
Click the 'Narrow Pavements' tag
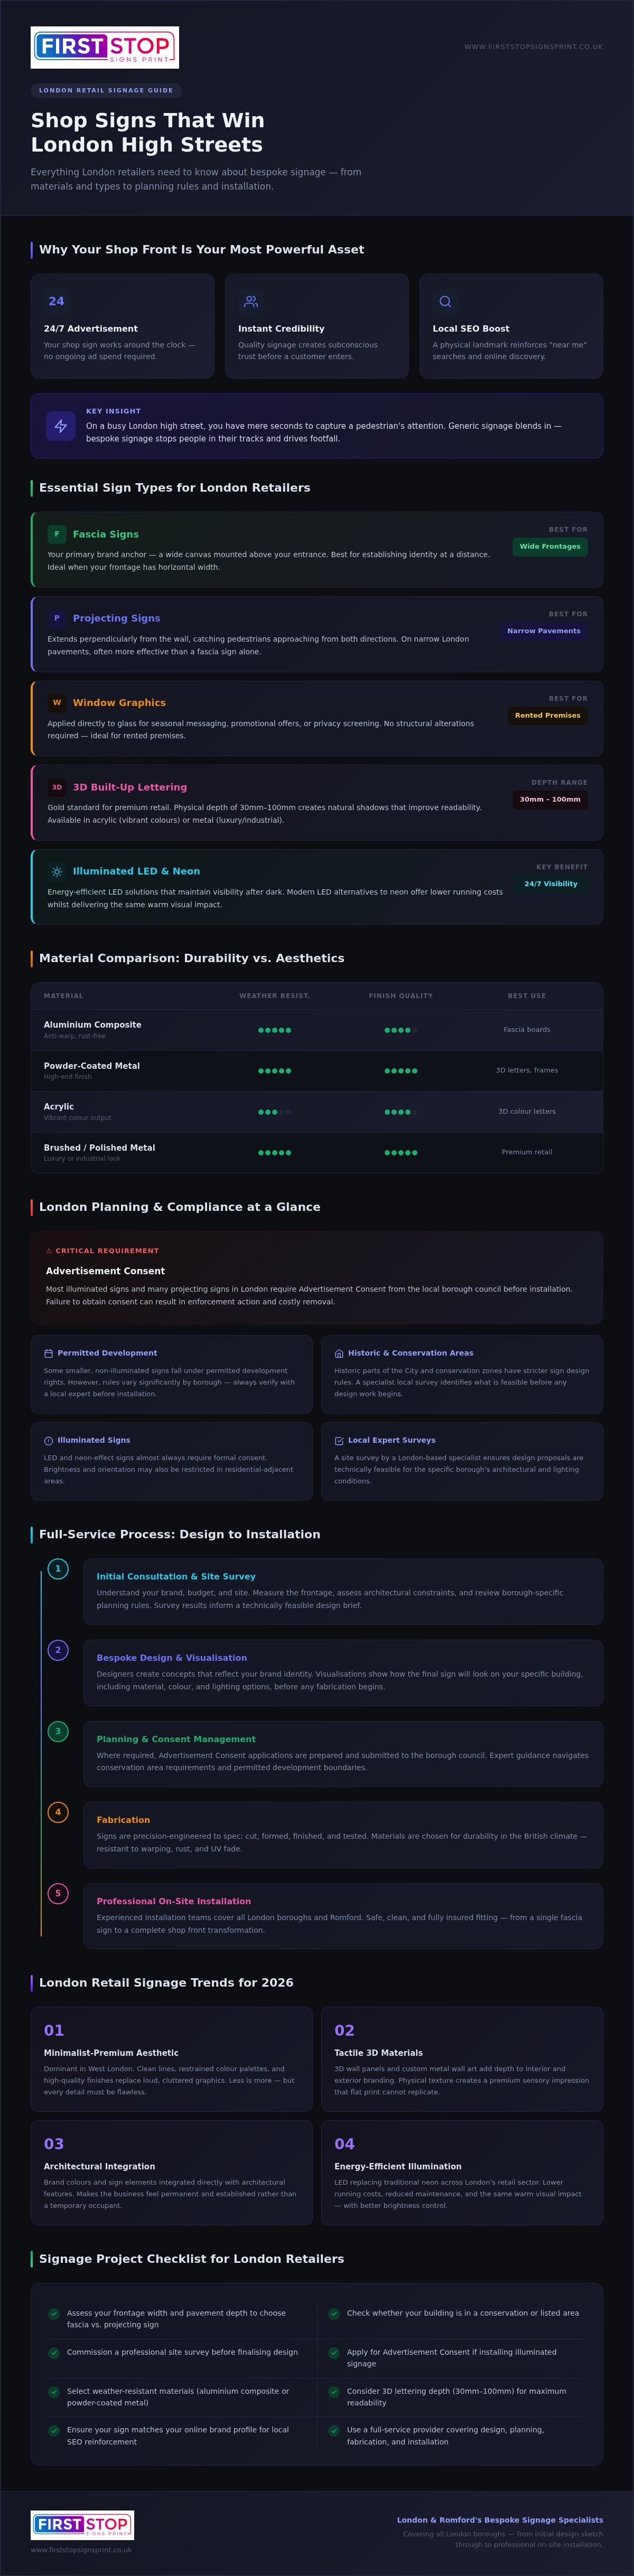(x=544, y=631)
